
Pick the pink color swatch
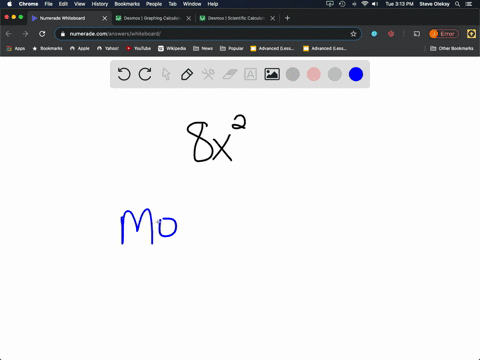pos(314,74)
